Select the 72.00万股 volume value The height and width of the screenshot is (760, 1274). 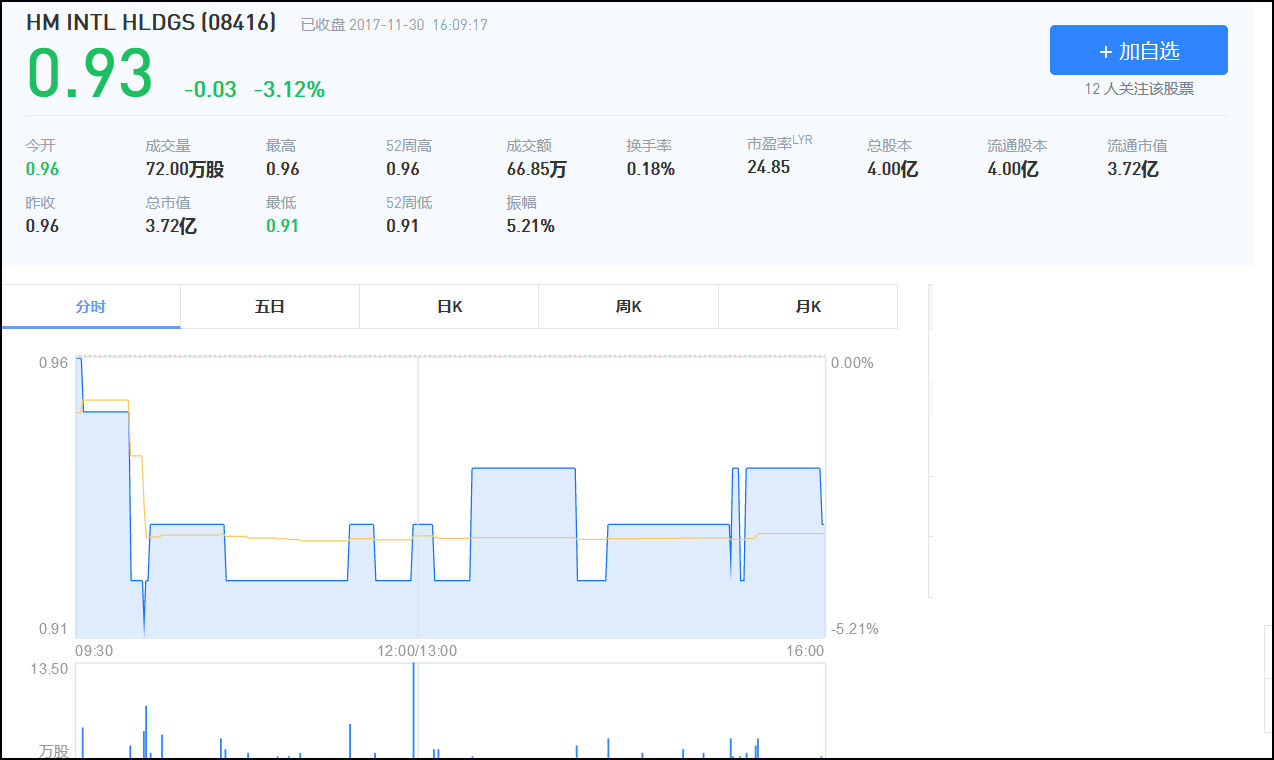[184, 169]
